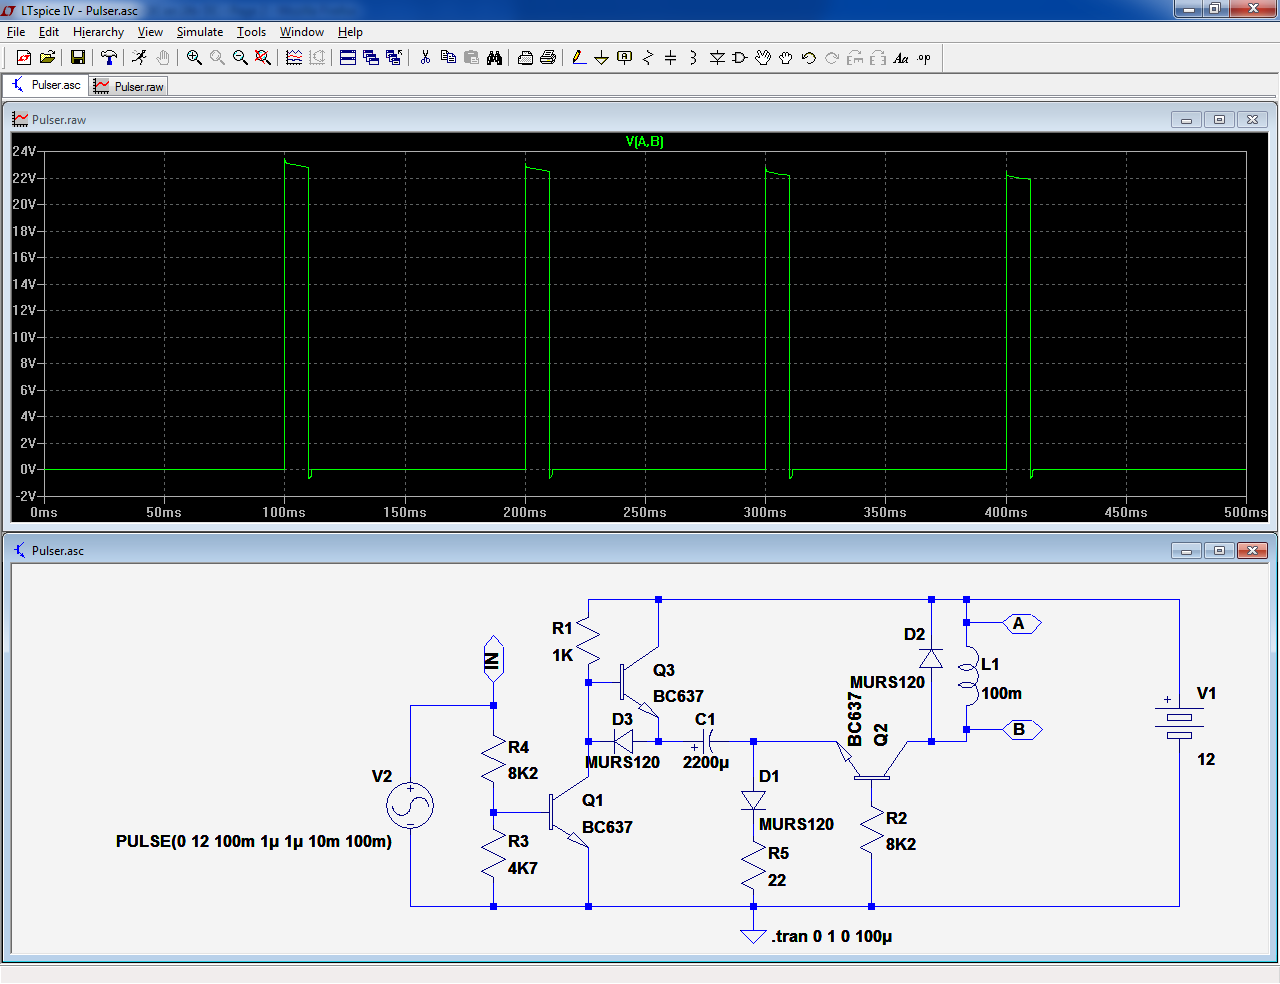Image resolution: width=1280 pixels, height=984 pixels.
Task: Select the Ground symbol tool
Action: pyautogui.click(x=601, y=58)
